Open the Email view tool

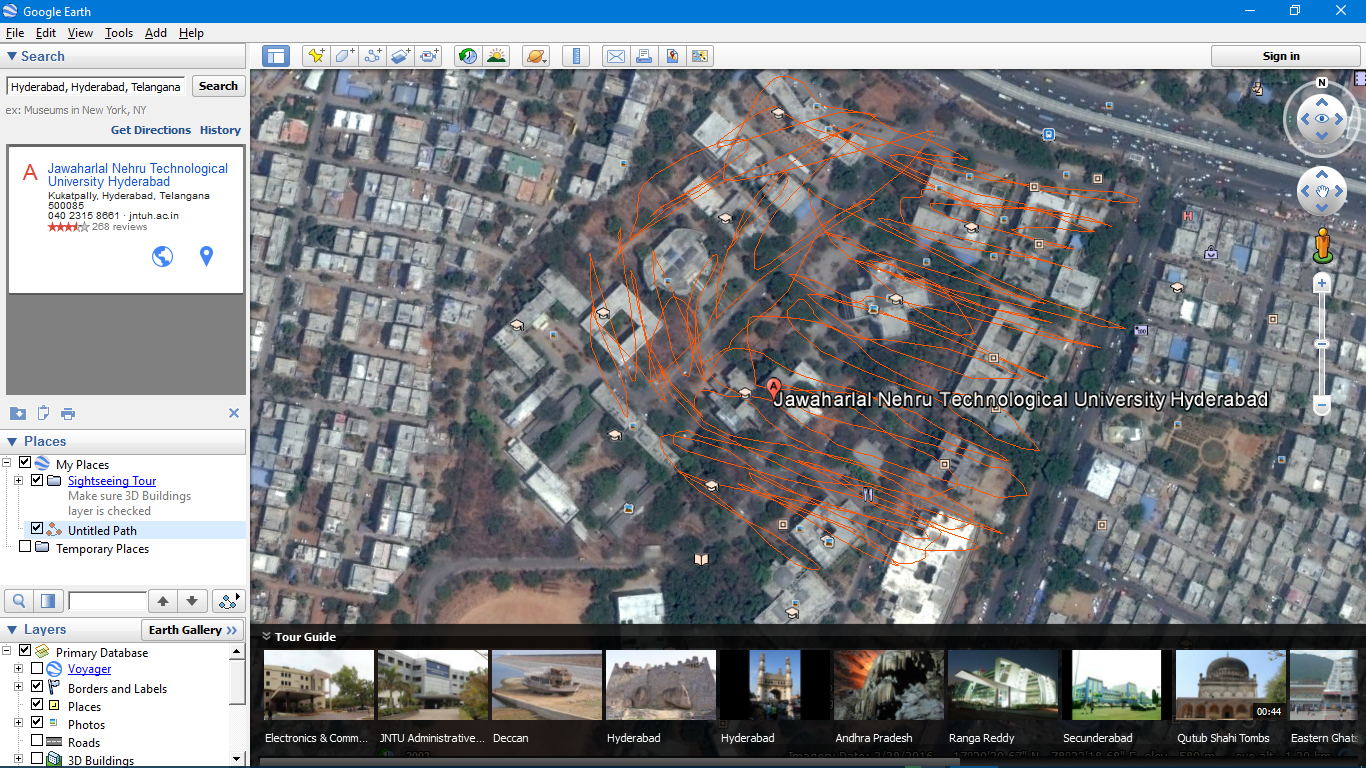point(615,56)
